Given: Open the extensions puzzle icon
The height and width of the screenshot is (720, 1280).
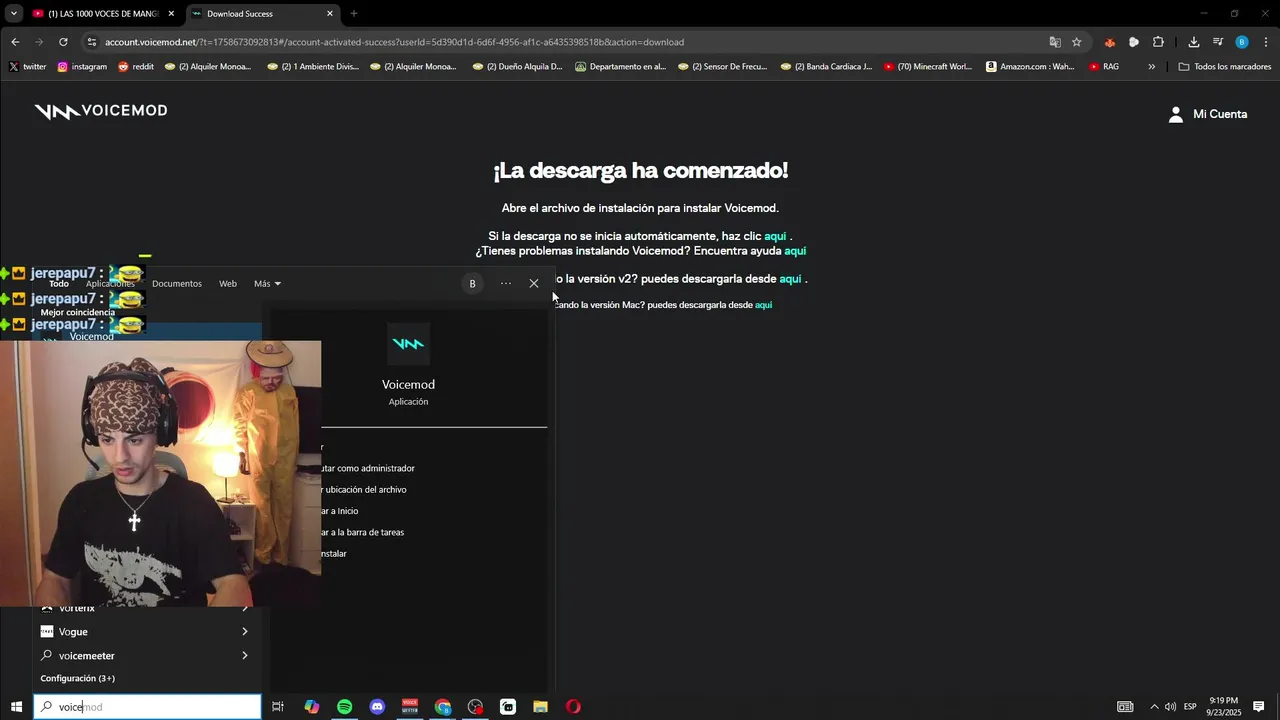Looking at the screenshot, I should point(1158,42).
